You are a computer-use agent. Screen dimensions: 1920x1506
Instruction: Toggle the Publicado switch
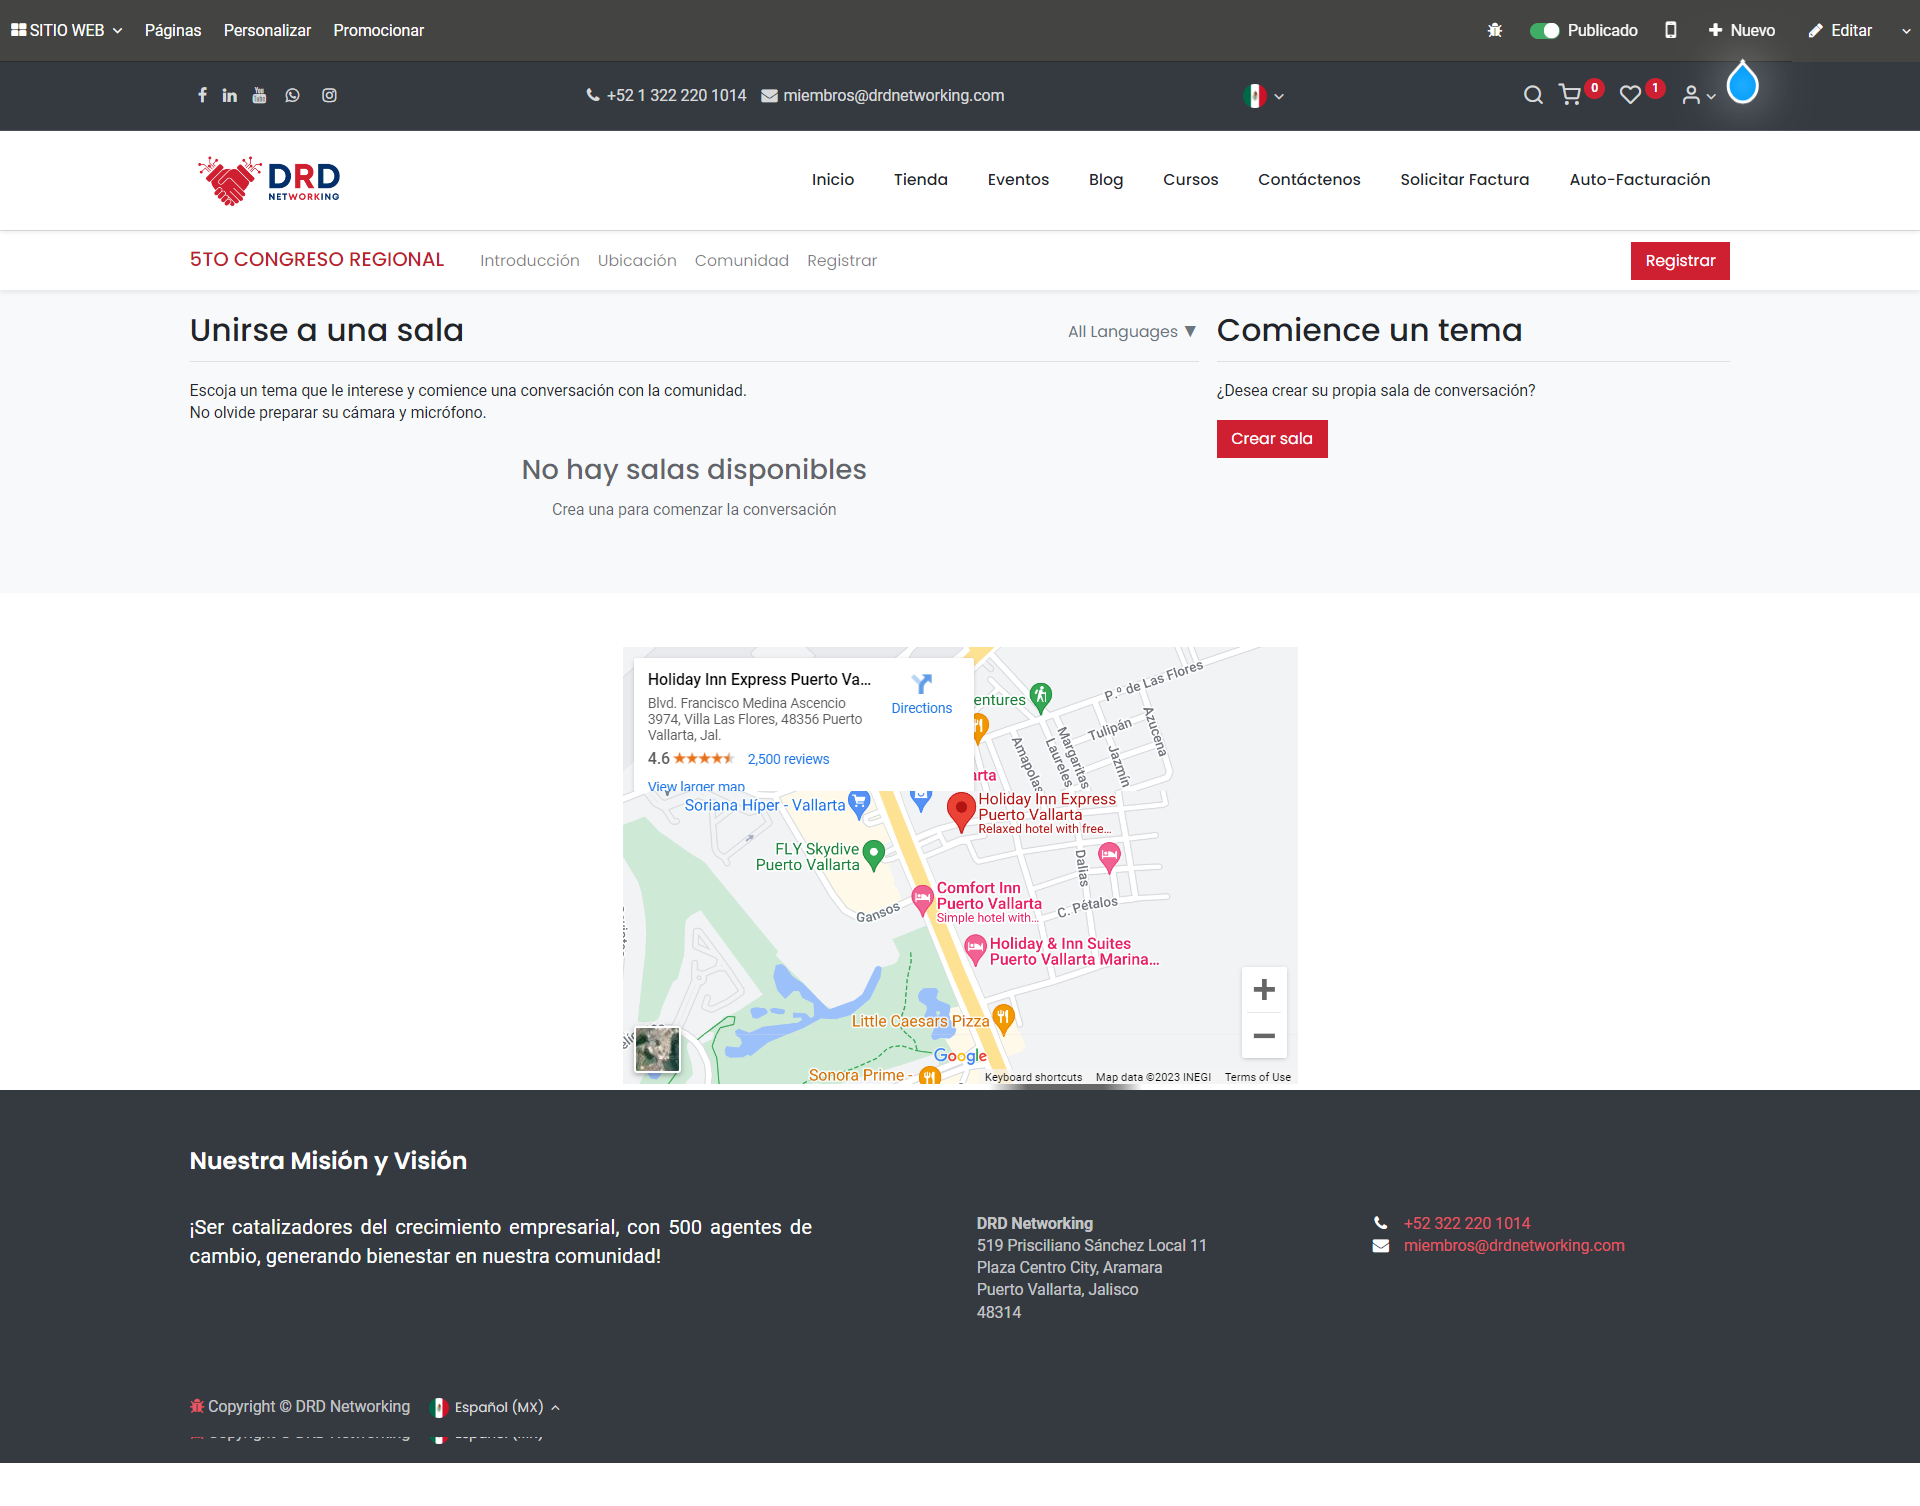1544,31
